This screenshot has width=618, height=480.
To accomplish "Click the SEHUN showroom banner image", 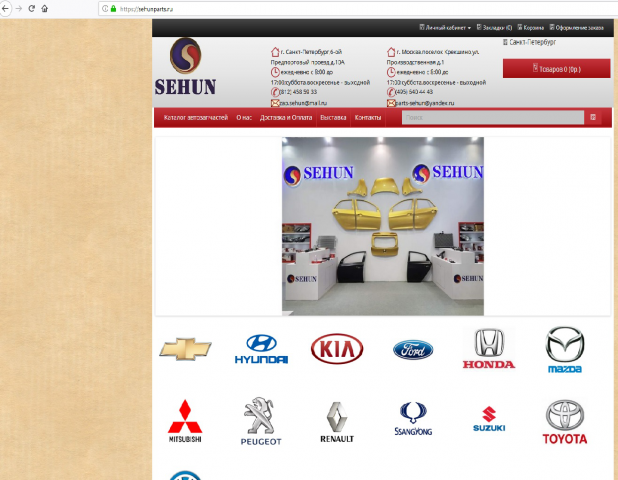I will (383, 226).
